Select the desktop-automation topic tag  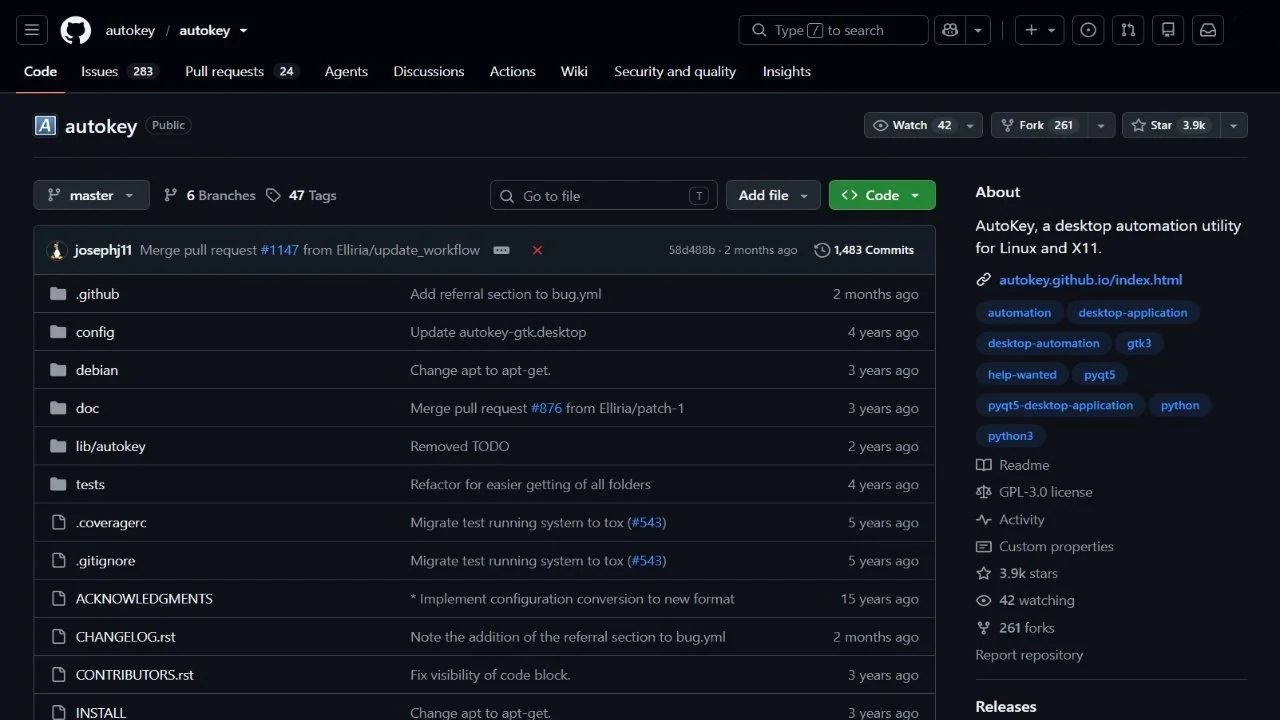[x=1043, y=343]
